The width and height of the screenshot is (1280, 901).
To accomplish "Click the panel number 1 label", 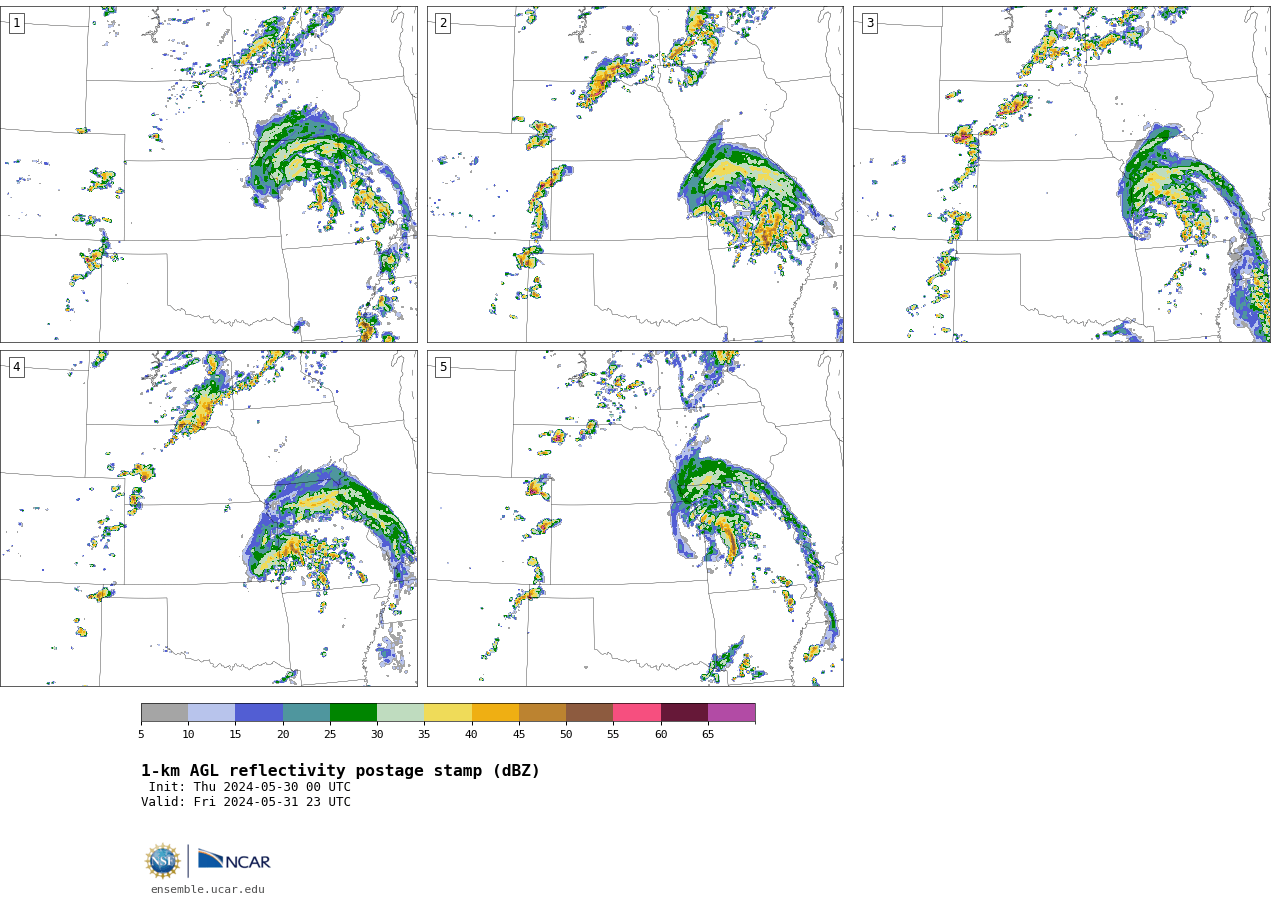I will point(16,23).
